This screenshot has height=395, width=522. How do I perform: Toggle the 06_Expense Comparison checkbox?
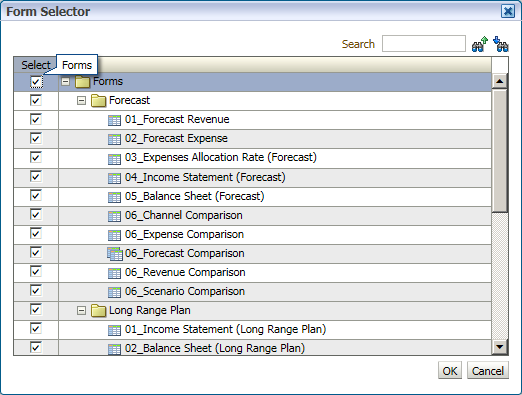(36, 233)
